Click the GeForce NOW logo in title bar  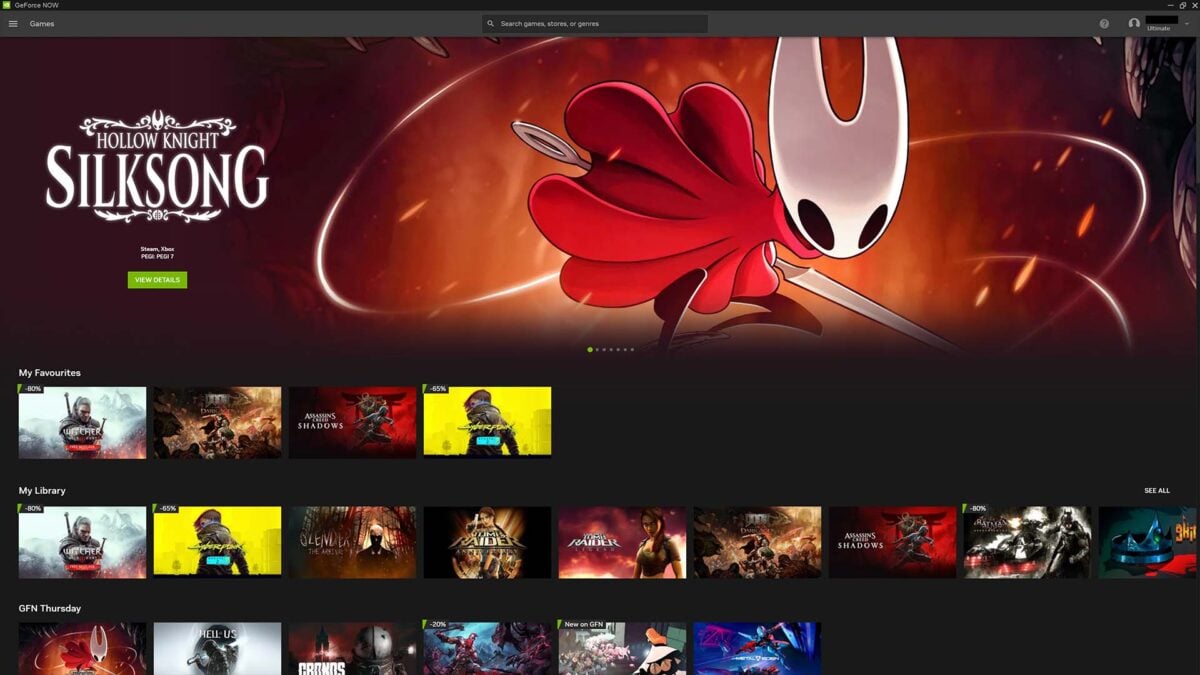tap(6, 5)
